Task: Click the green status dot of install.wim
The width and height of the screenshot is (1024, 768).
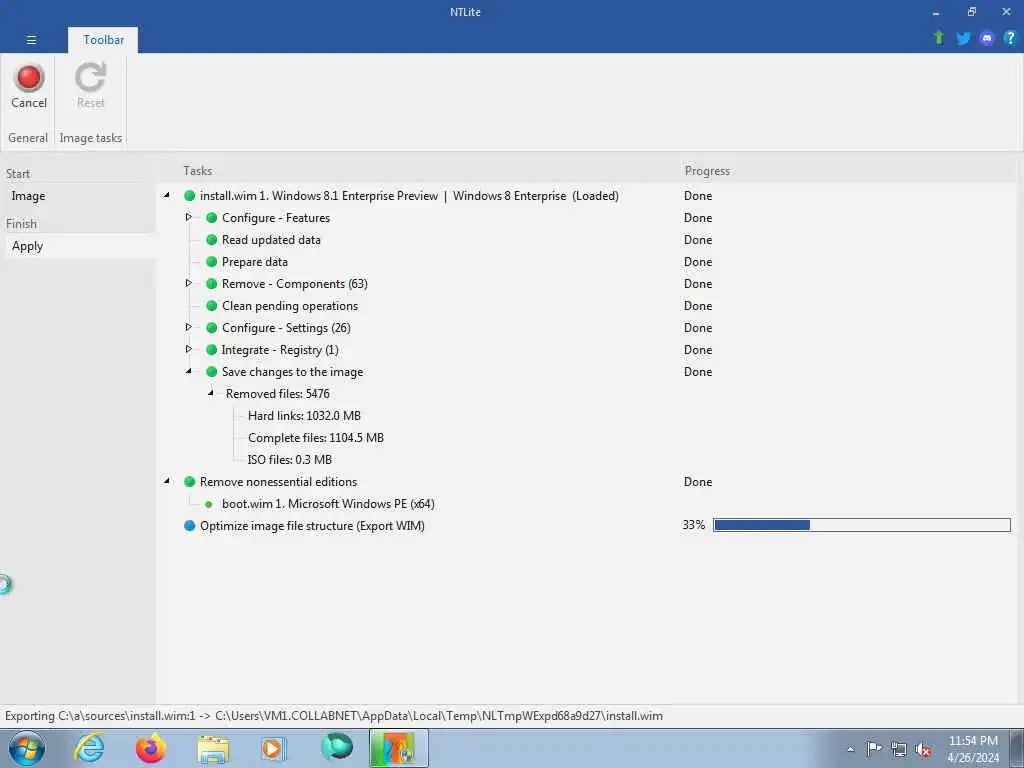Action: [189, 195]
